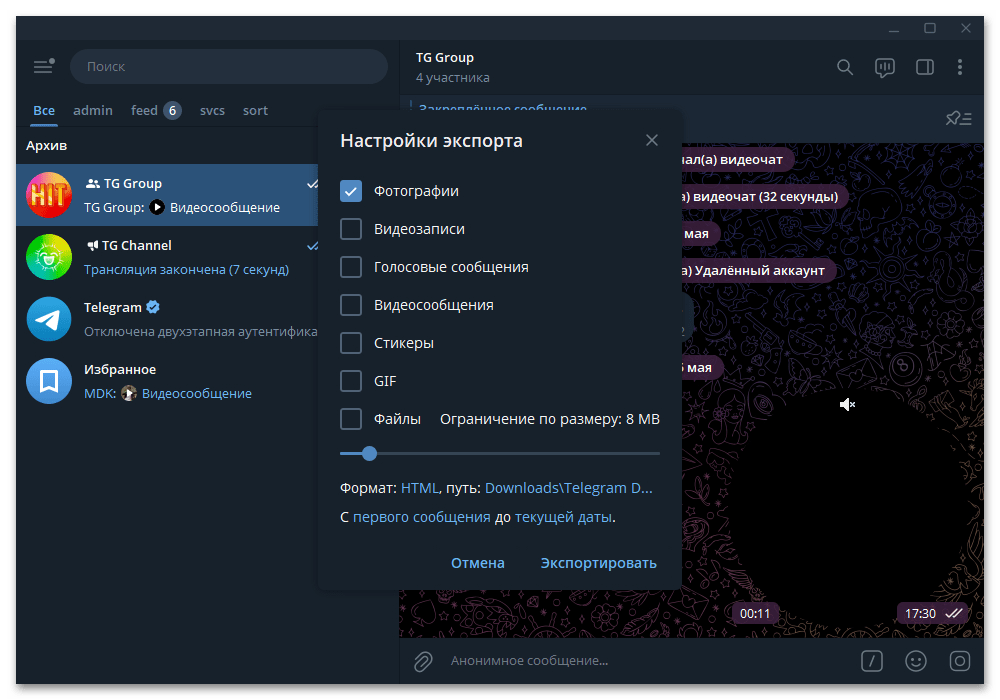
Task: Click the Избранное chat name
Action: [x=120, y=370]
